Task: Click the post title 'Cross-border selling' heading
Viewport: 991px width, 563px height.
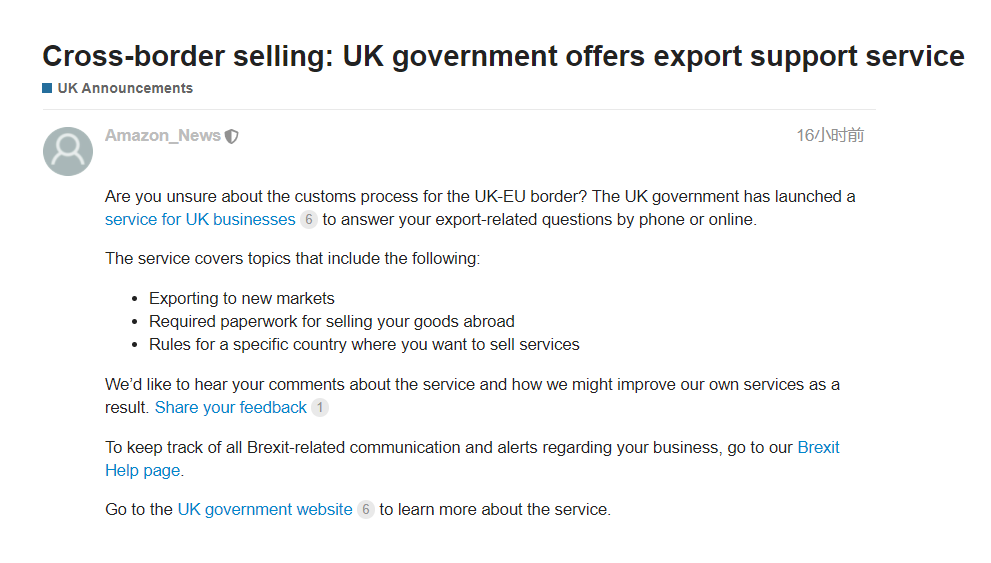Action: 503,56
